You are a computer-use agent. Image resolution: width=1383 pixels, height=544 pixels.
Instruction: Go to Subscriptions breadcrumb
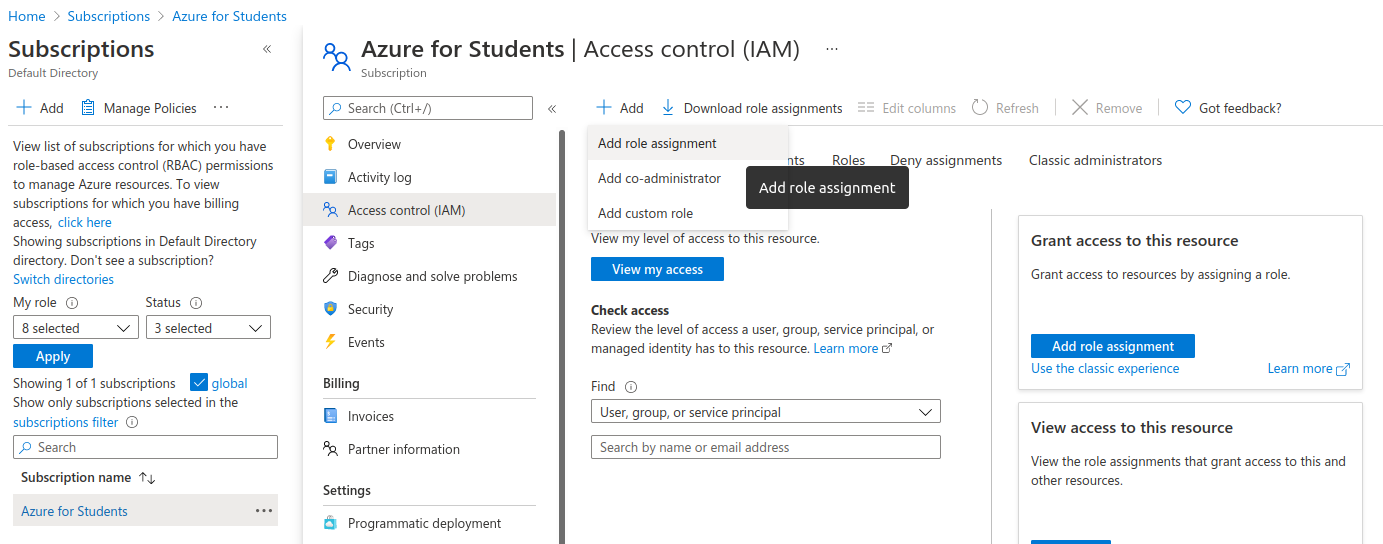[x=109, y=16]
